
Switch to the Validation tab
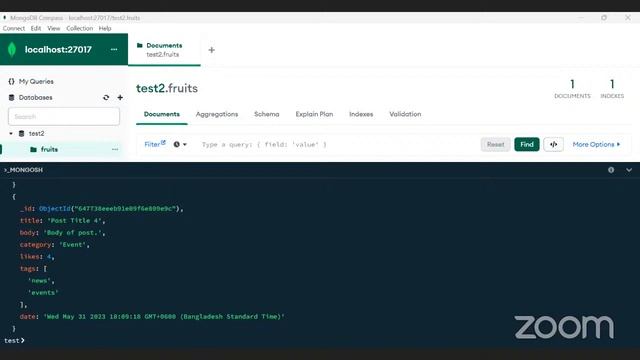(405, 114)
